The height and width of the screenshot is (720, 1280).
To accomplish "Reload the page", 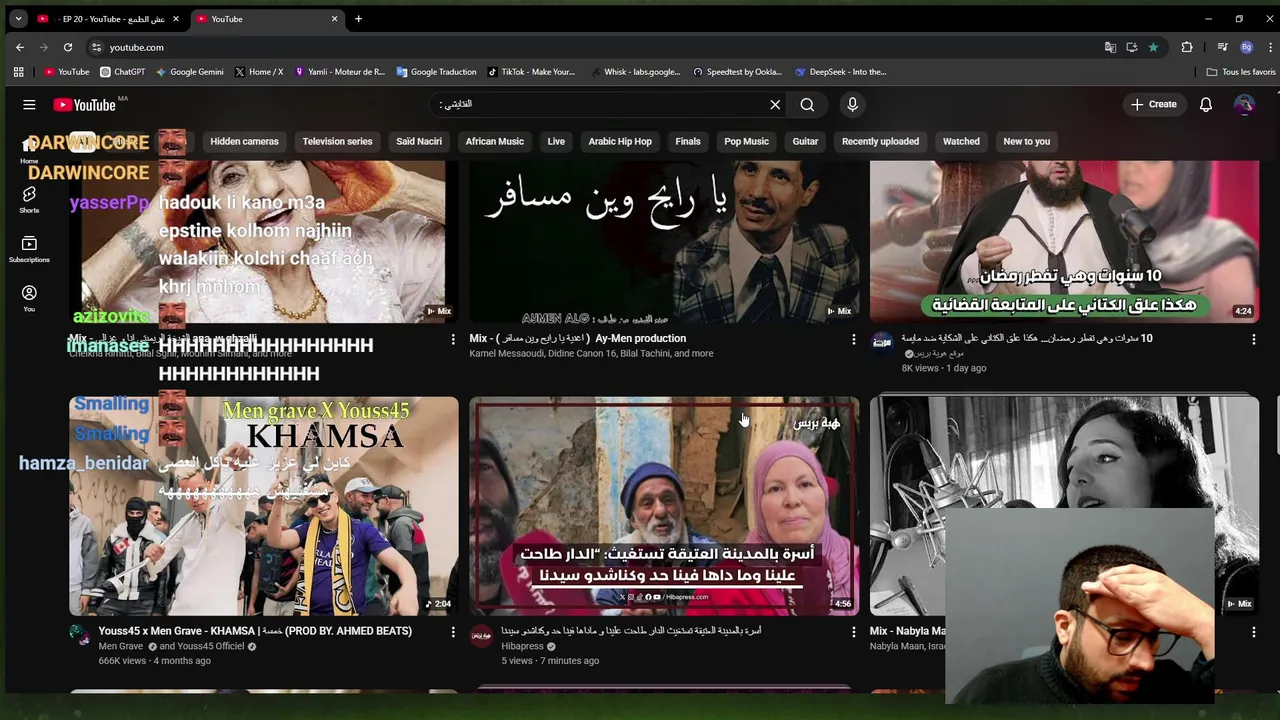I will [68, 47].
